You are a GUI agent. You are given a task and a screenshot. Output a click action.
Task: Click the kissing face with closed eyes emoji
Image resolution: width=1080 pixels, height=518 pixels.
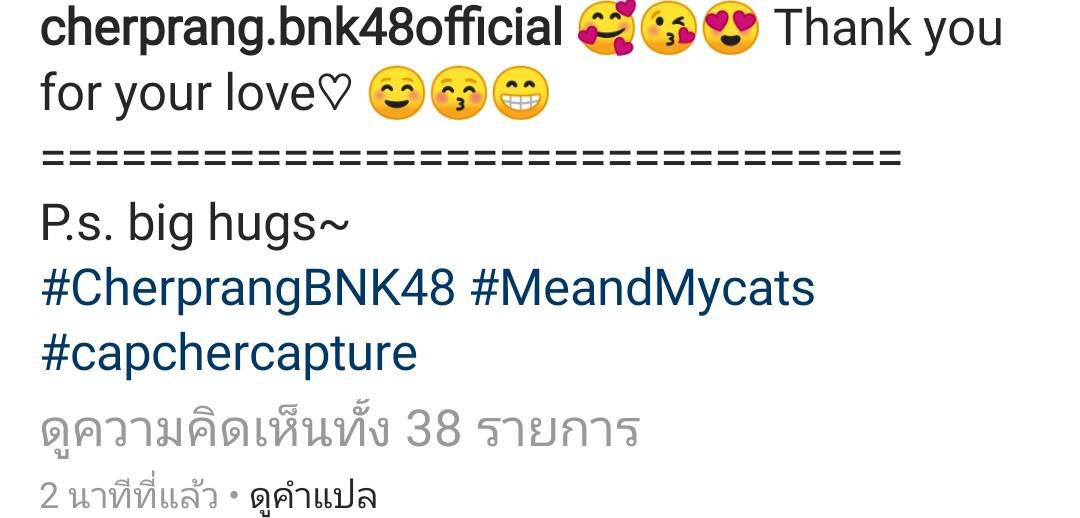(x=459, y=94)
